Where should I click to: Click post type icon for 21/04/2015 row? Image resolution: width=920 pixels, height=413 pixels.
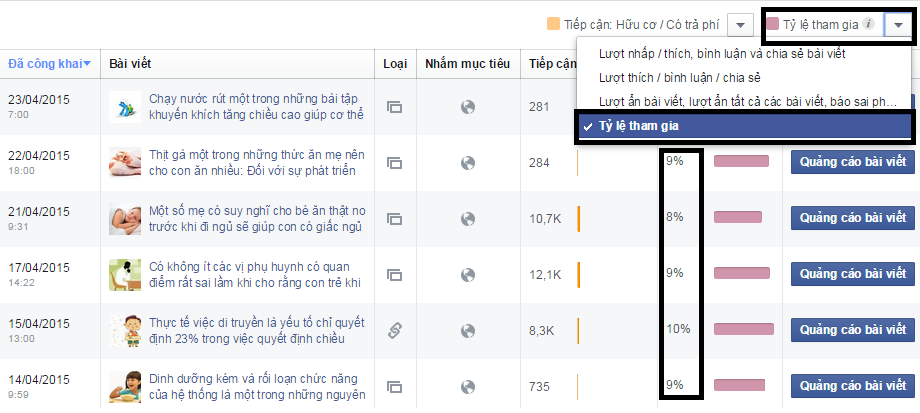(394, 219)
